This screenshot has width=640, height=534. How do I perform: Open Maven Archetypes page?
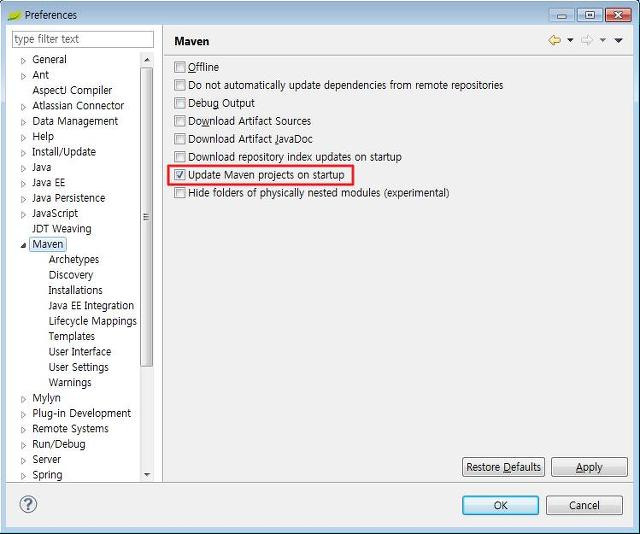tap(74, 259)
